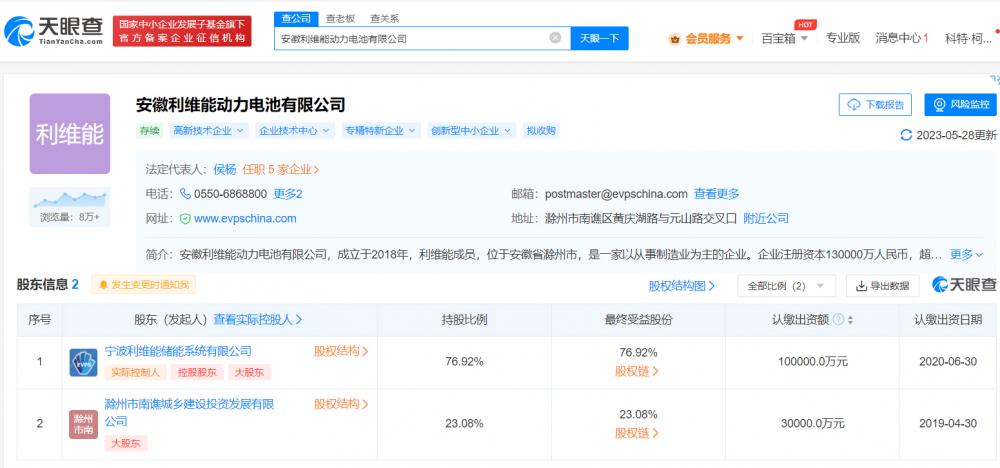This screenshot has width=1000, height=468.
Task: Click the phone icon beside 0550-6868800
Action: coord(186,194)
